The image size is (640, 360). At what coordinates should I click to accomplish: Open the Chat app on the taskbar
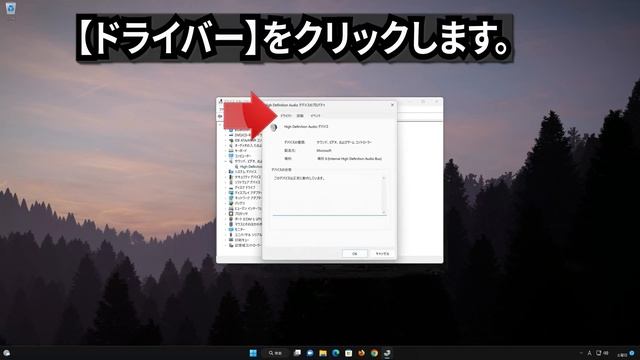(310, 353)
